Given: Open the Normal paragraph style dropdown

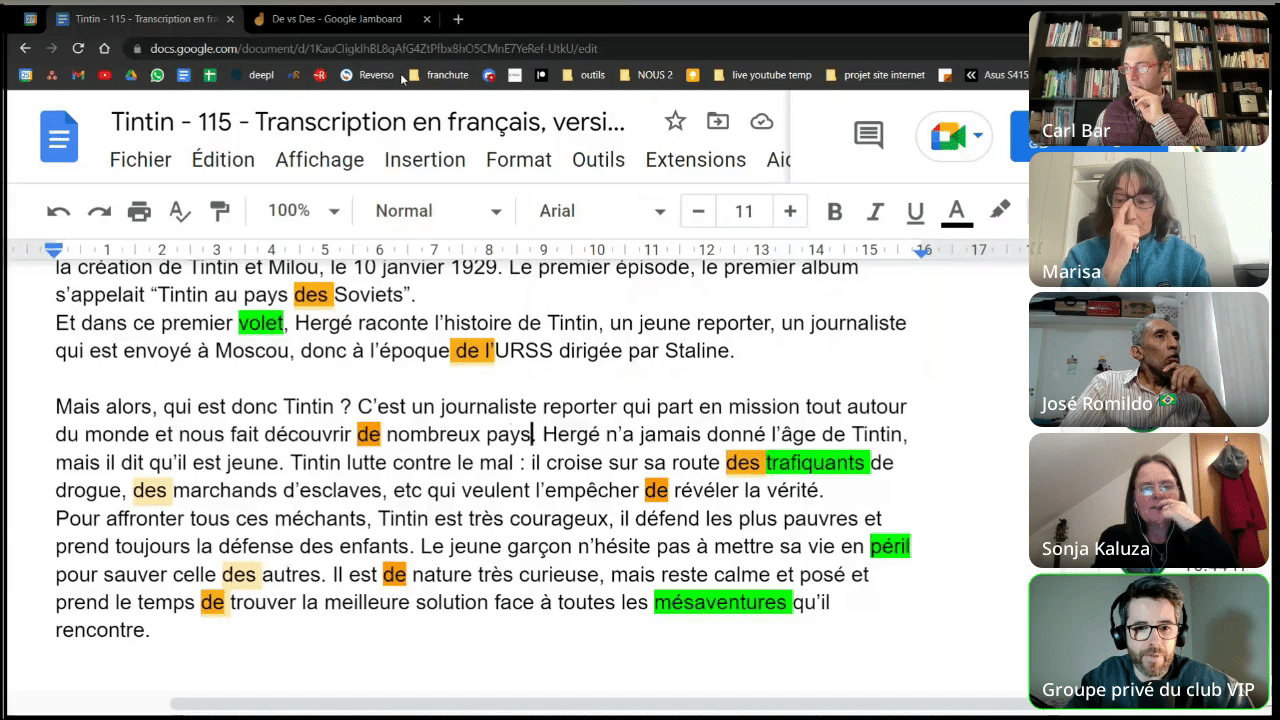Looking at the screenshot, I should [438, 211].
